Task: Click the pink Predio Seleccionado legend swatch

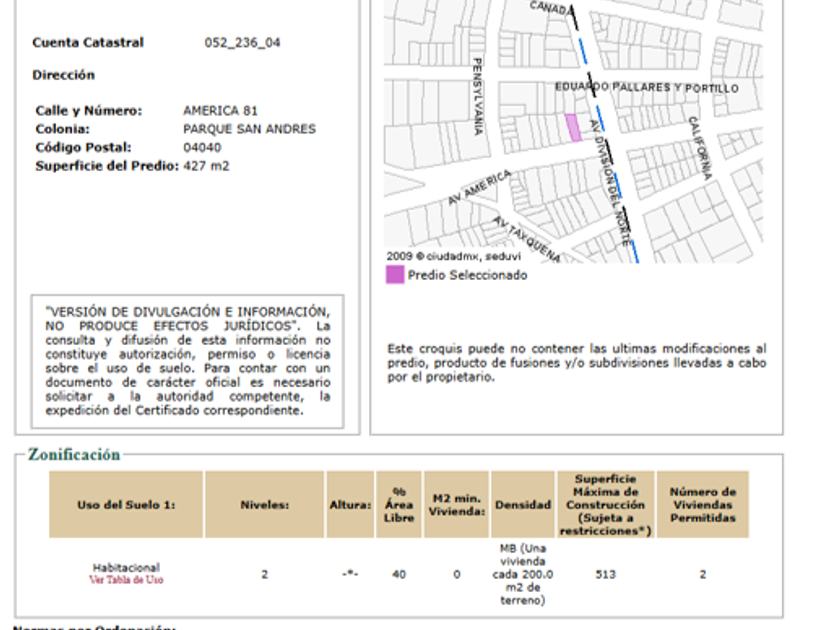Action: [395, 275]
